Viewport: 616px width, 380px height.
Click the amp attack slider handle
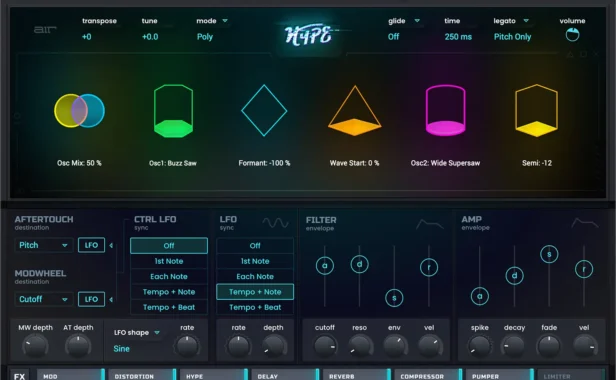click(480, 296)
